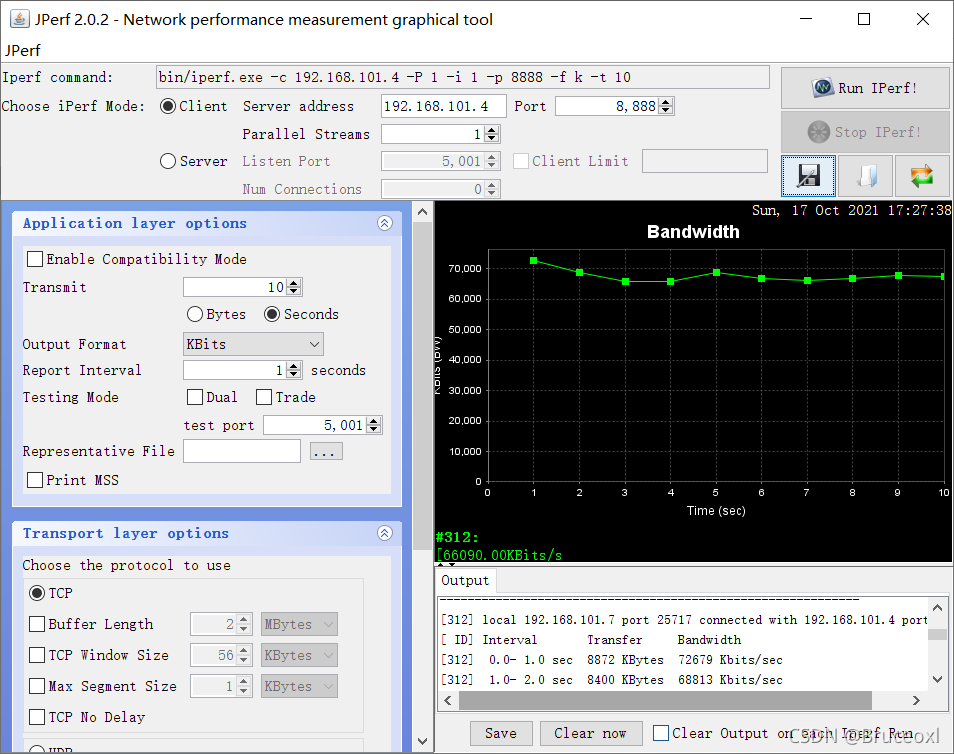This screenshot has width=954, height=754.
Task: Toggle the Trade testing mode checkbox
Action: point(264,397)
